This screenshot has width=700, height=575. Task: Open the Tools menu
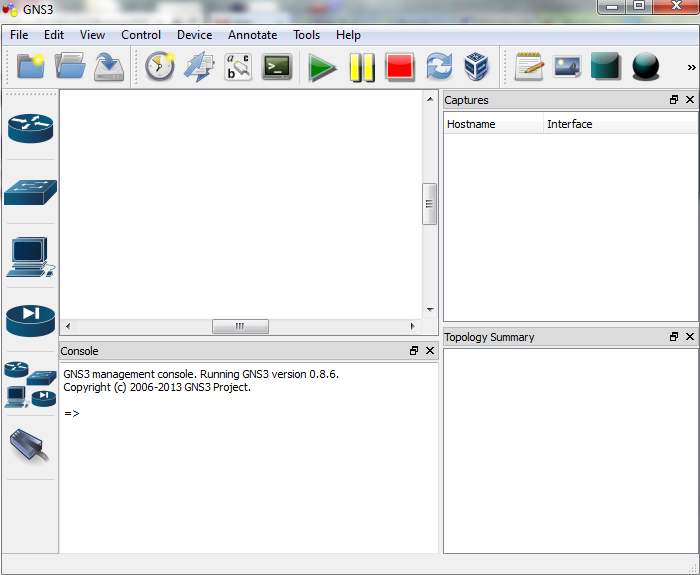click(x=307, y=35)
